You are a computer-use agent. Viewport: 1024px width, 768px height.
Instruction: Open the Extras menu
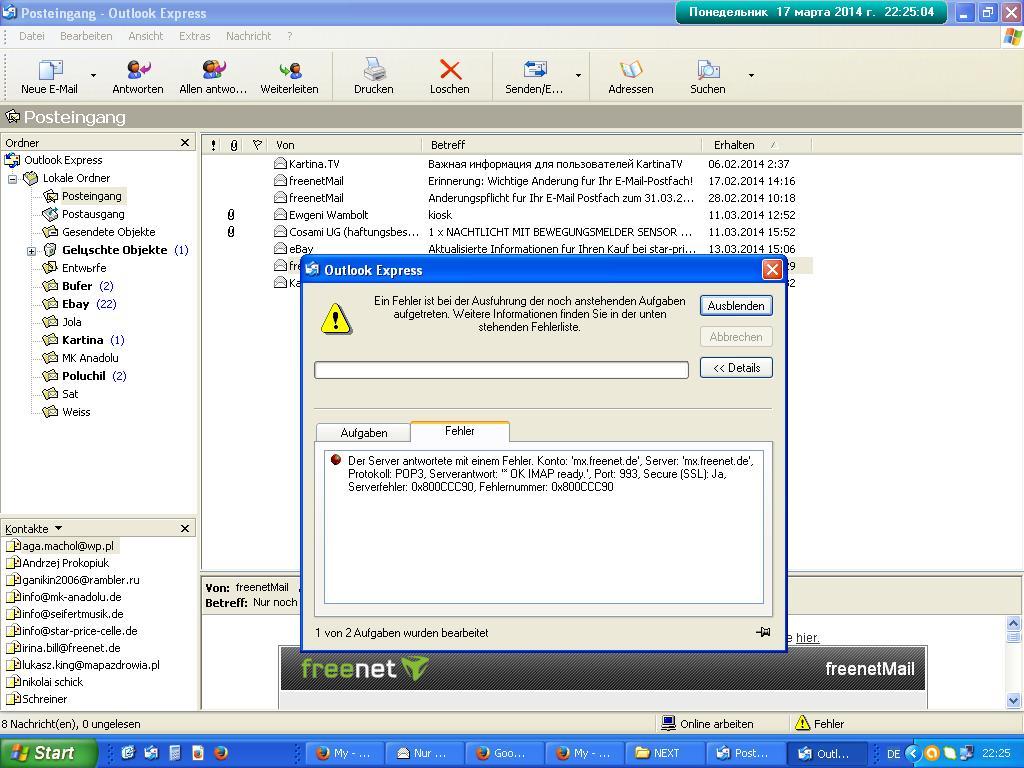click(195, 36)
